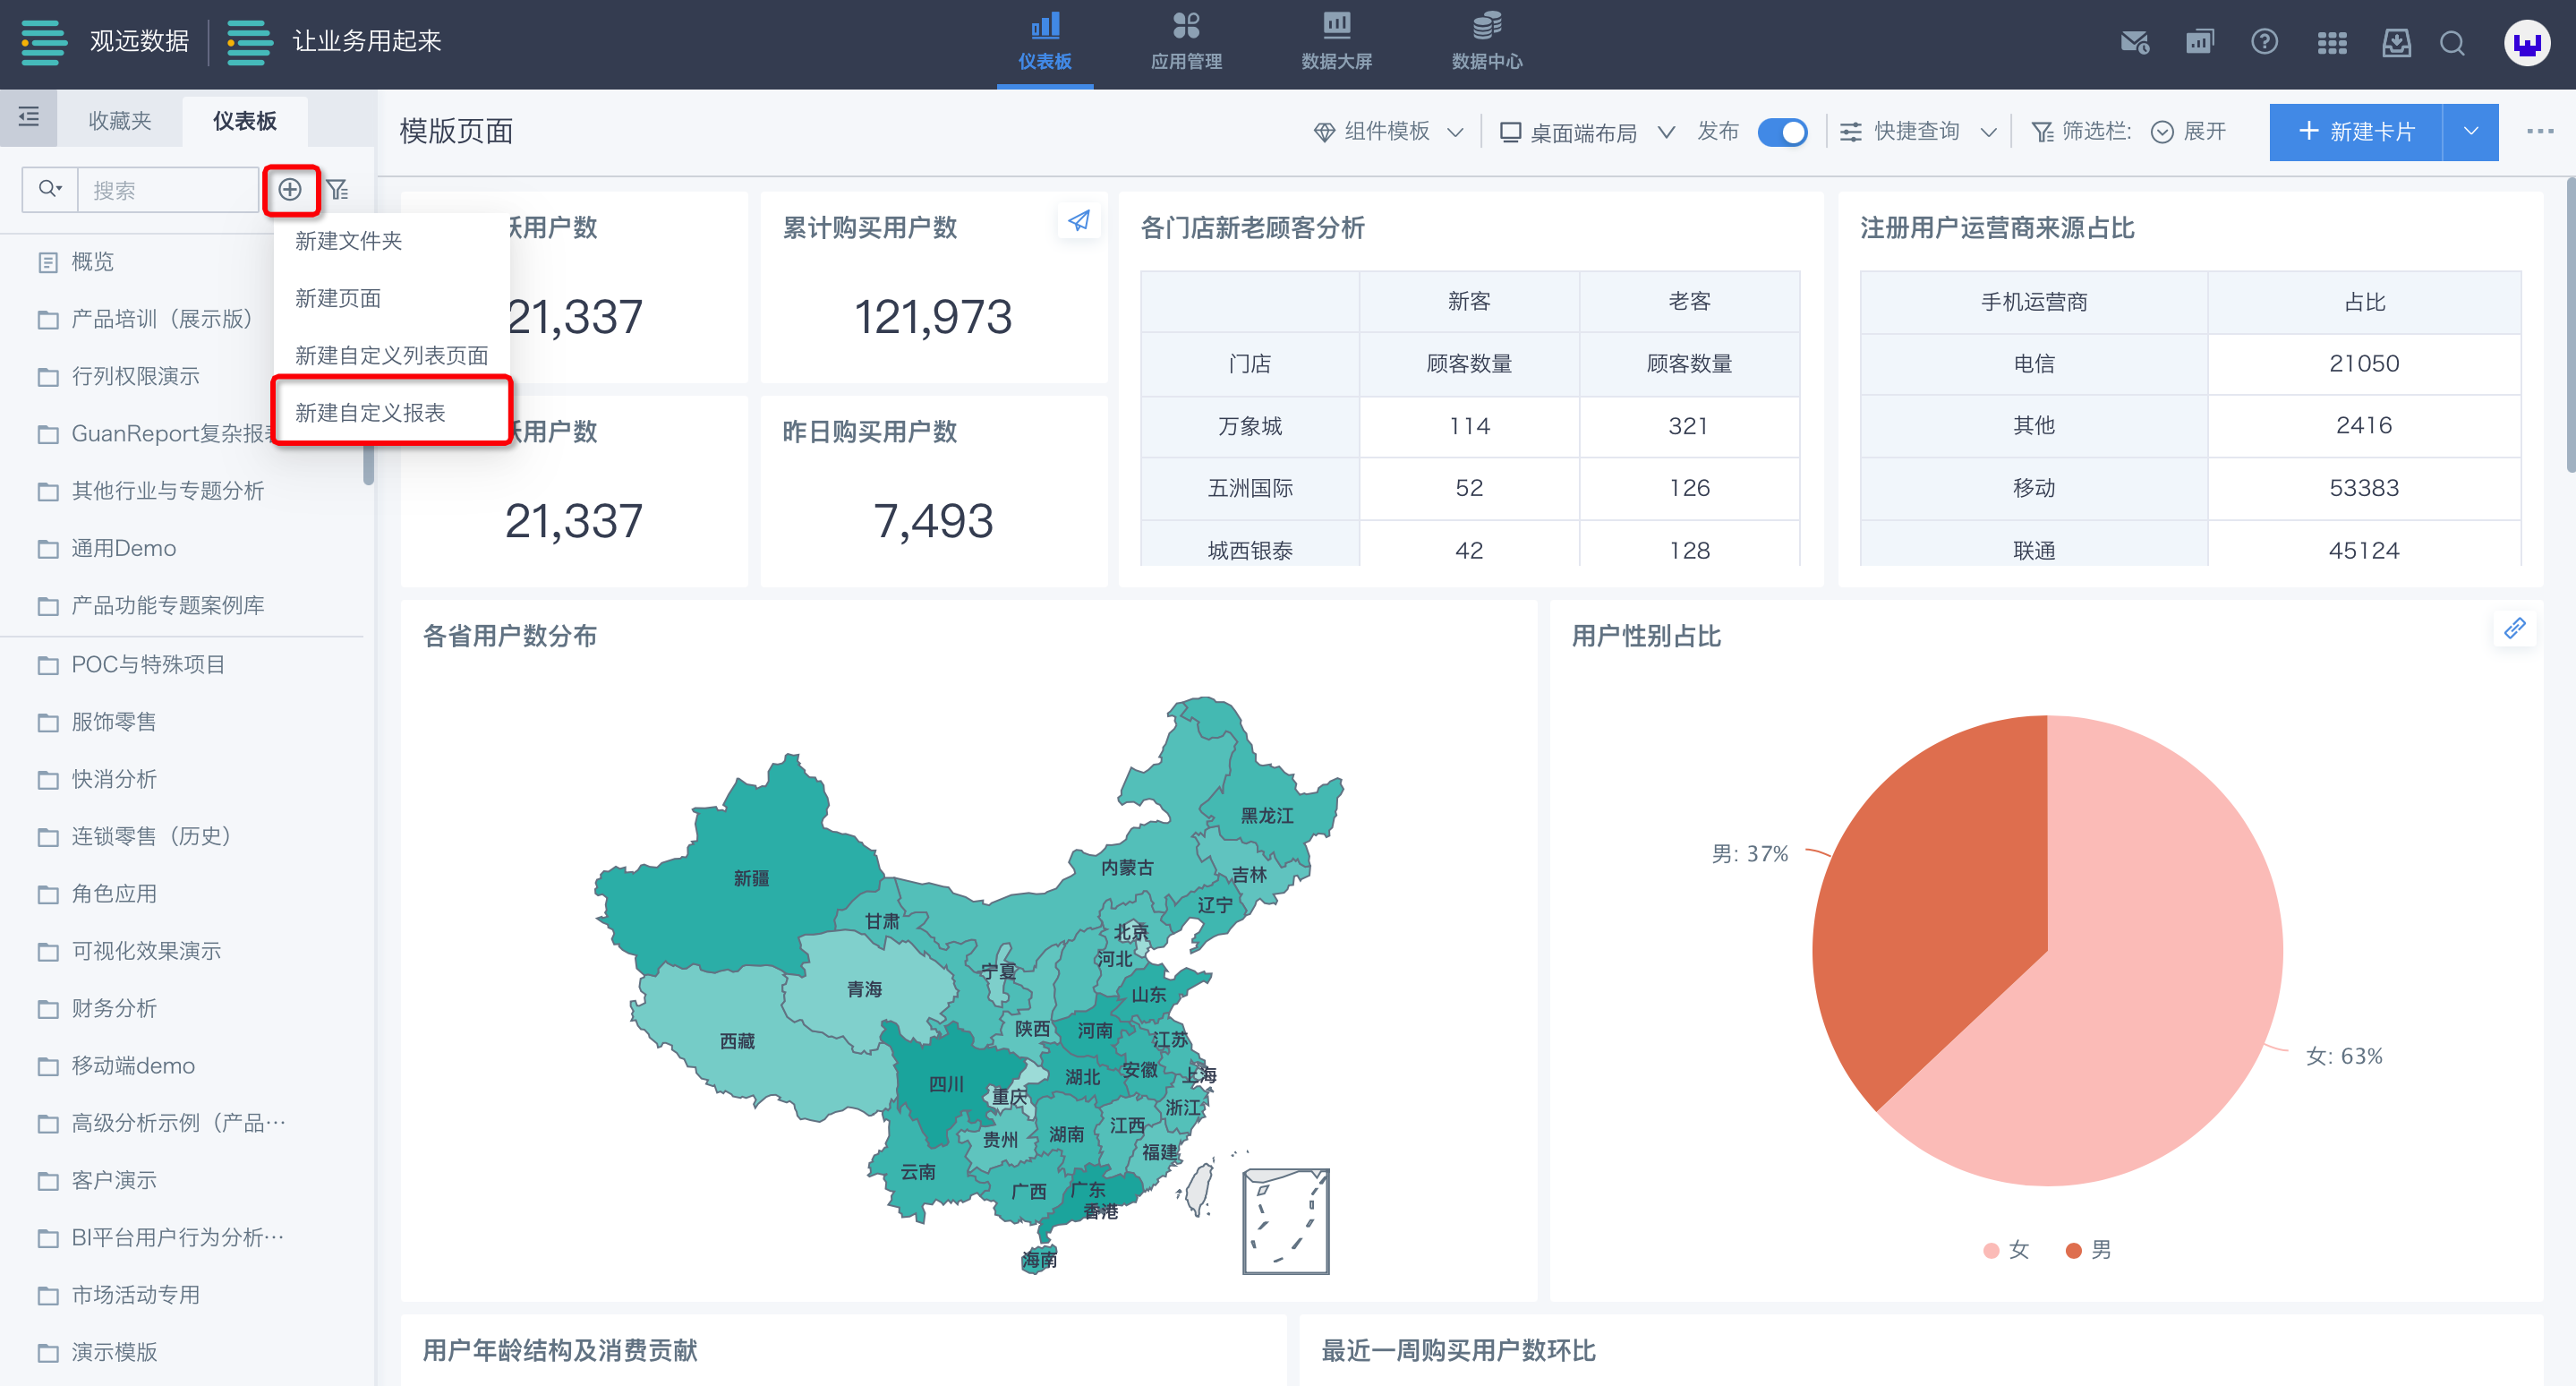Click the link icon on gender chart
Viewport: 2576px width, 1386px height.
[2514, 628]
